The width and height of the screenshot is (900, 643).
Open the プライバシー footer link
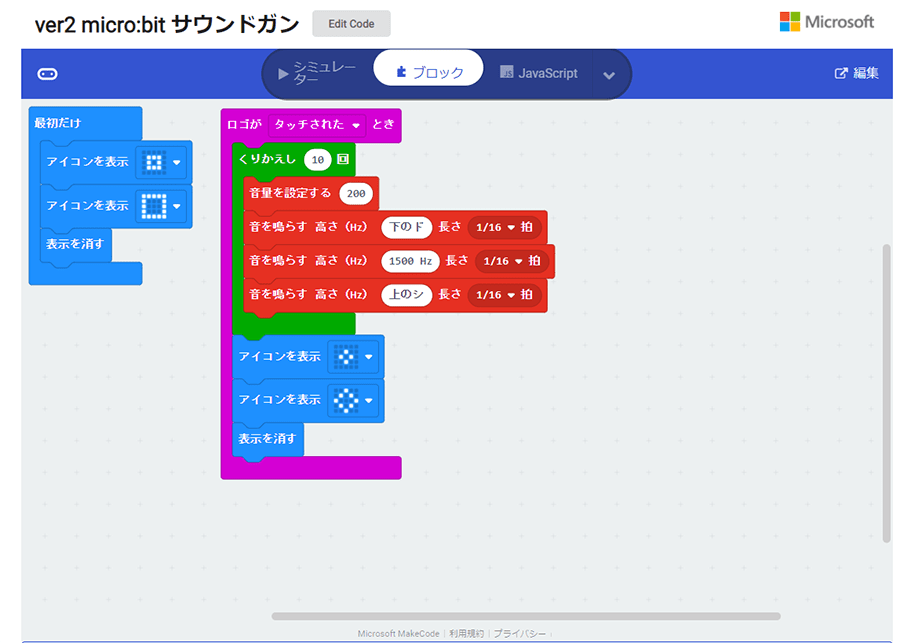coord(519,634)
